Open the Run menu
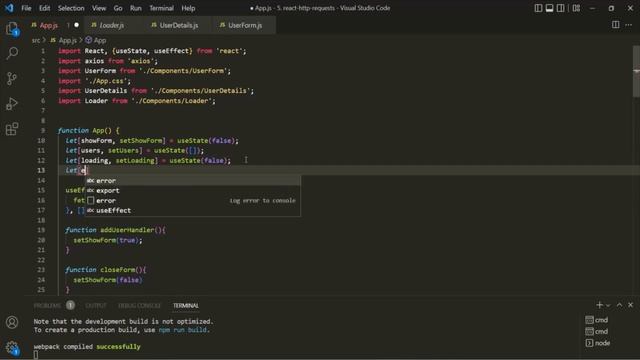This screenshot has width=640, height=360. coord(136,8)
